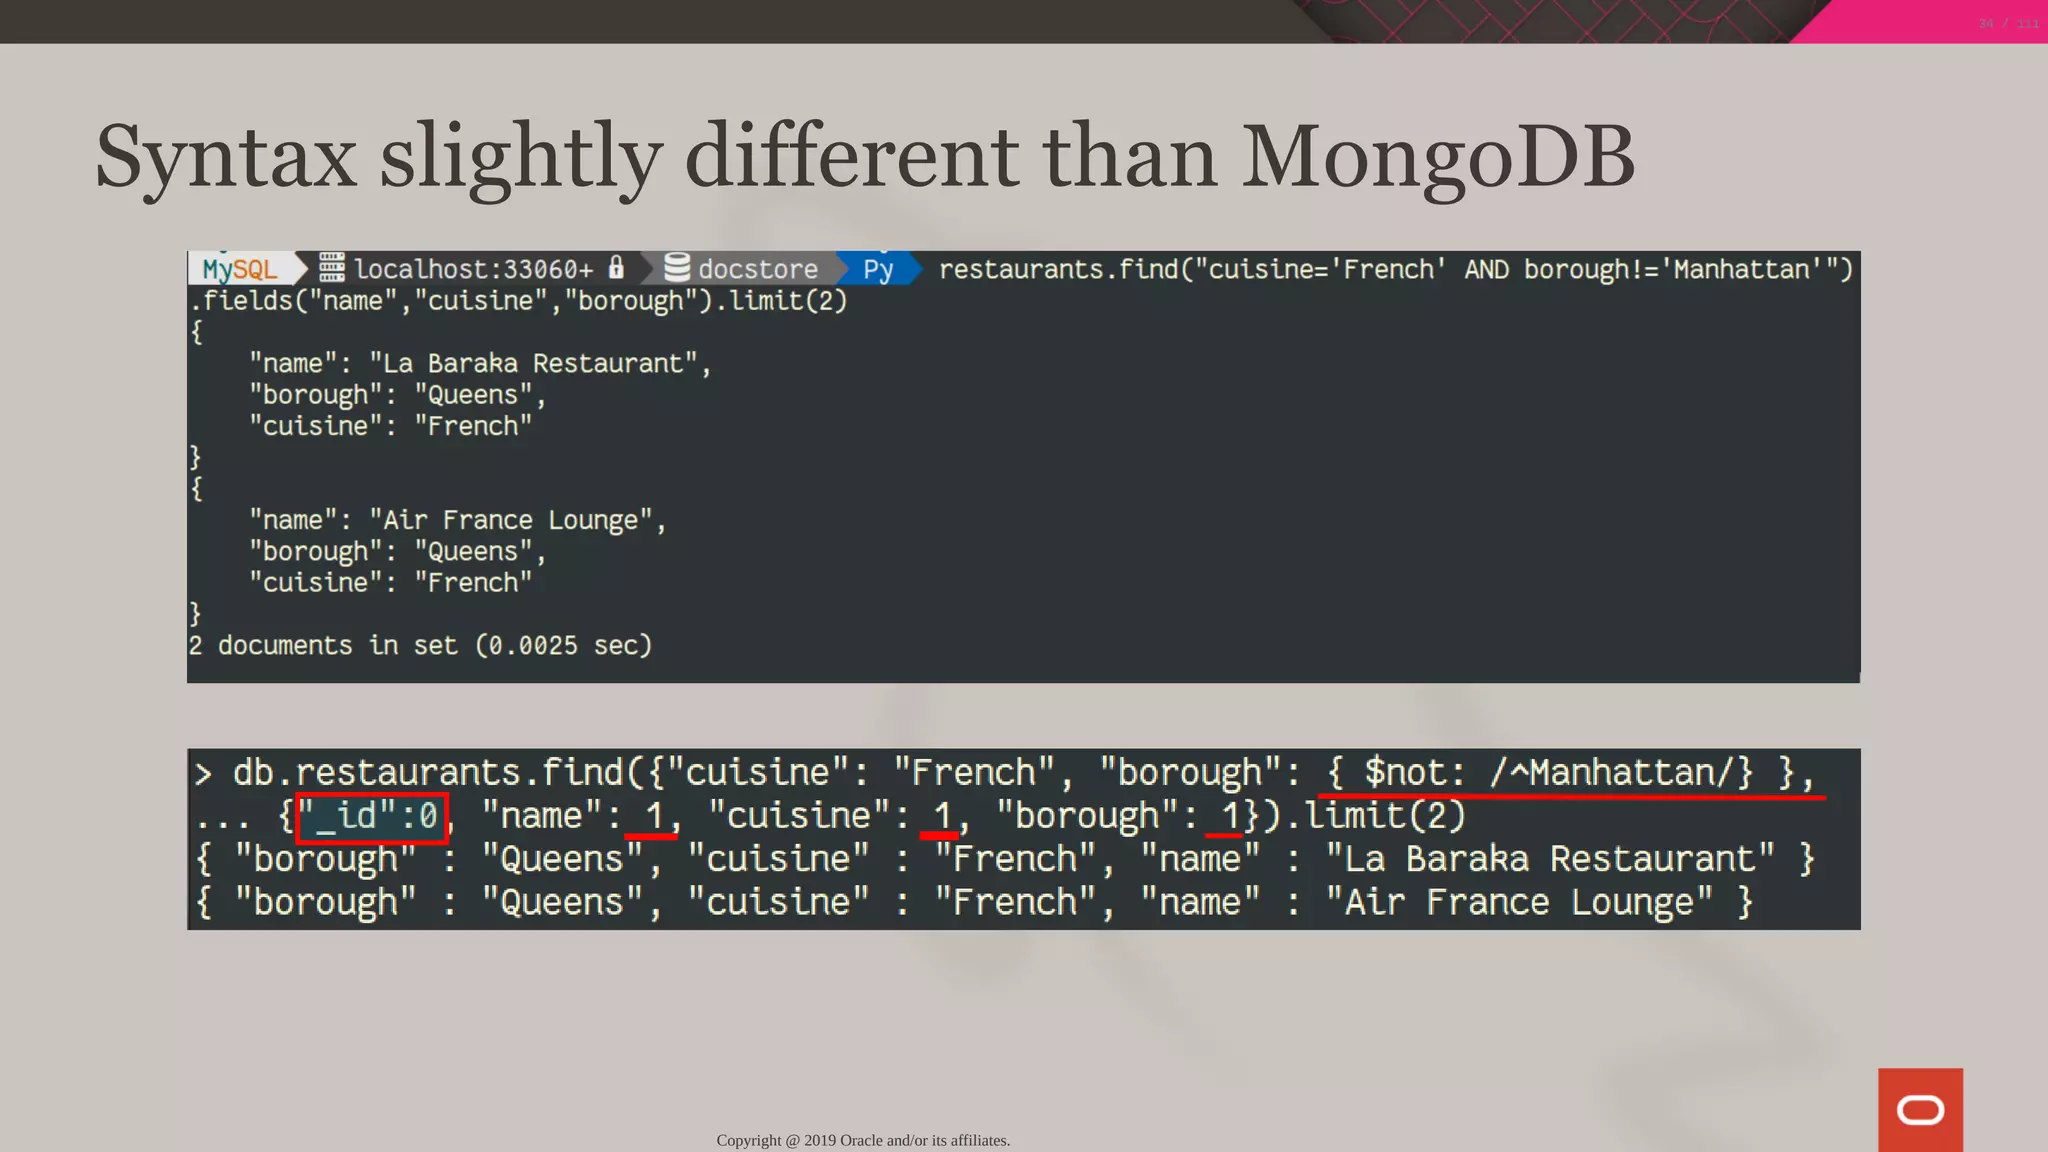Click the "2 documents in set" status line

420,645
